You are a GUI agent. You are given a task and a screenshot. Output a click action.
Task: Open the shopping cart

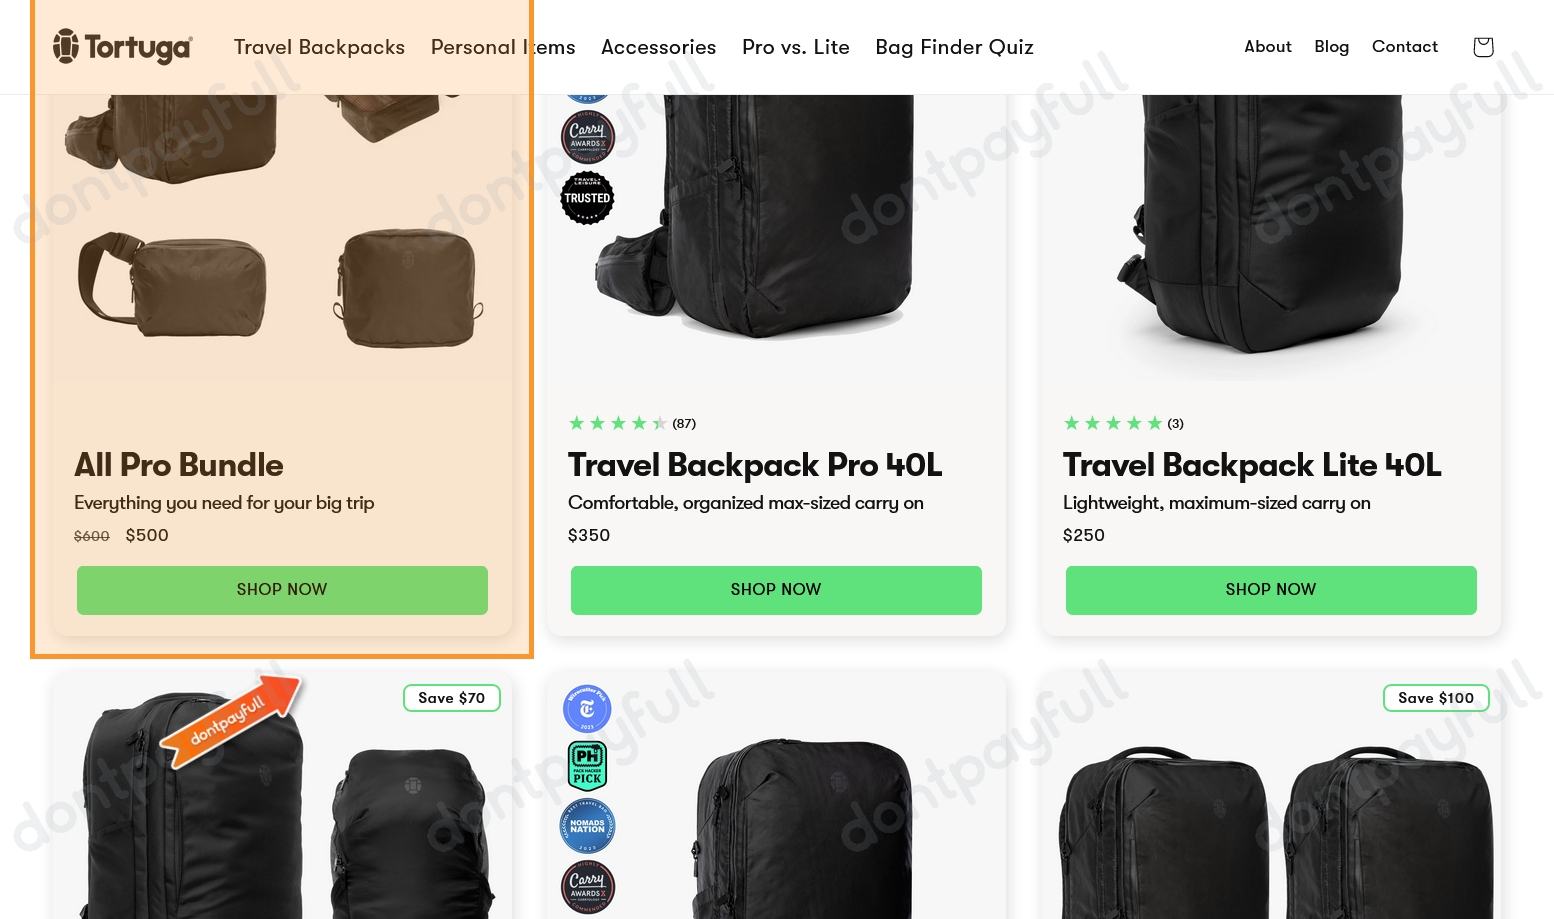[1483, 46]
